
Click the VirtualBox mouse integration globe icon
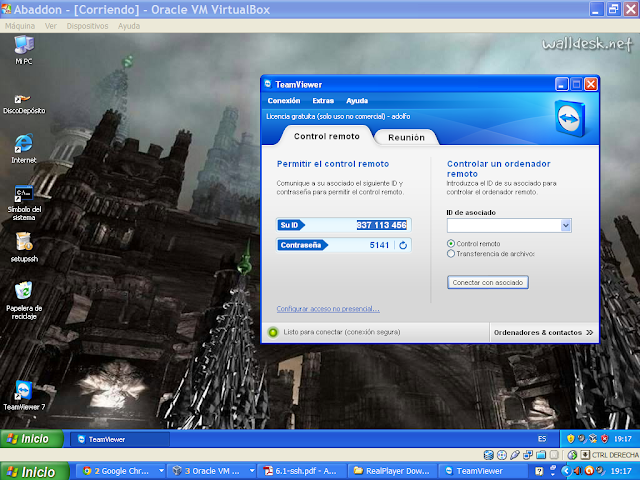572,455
